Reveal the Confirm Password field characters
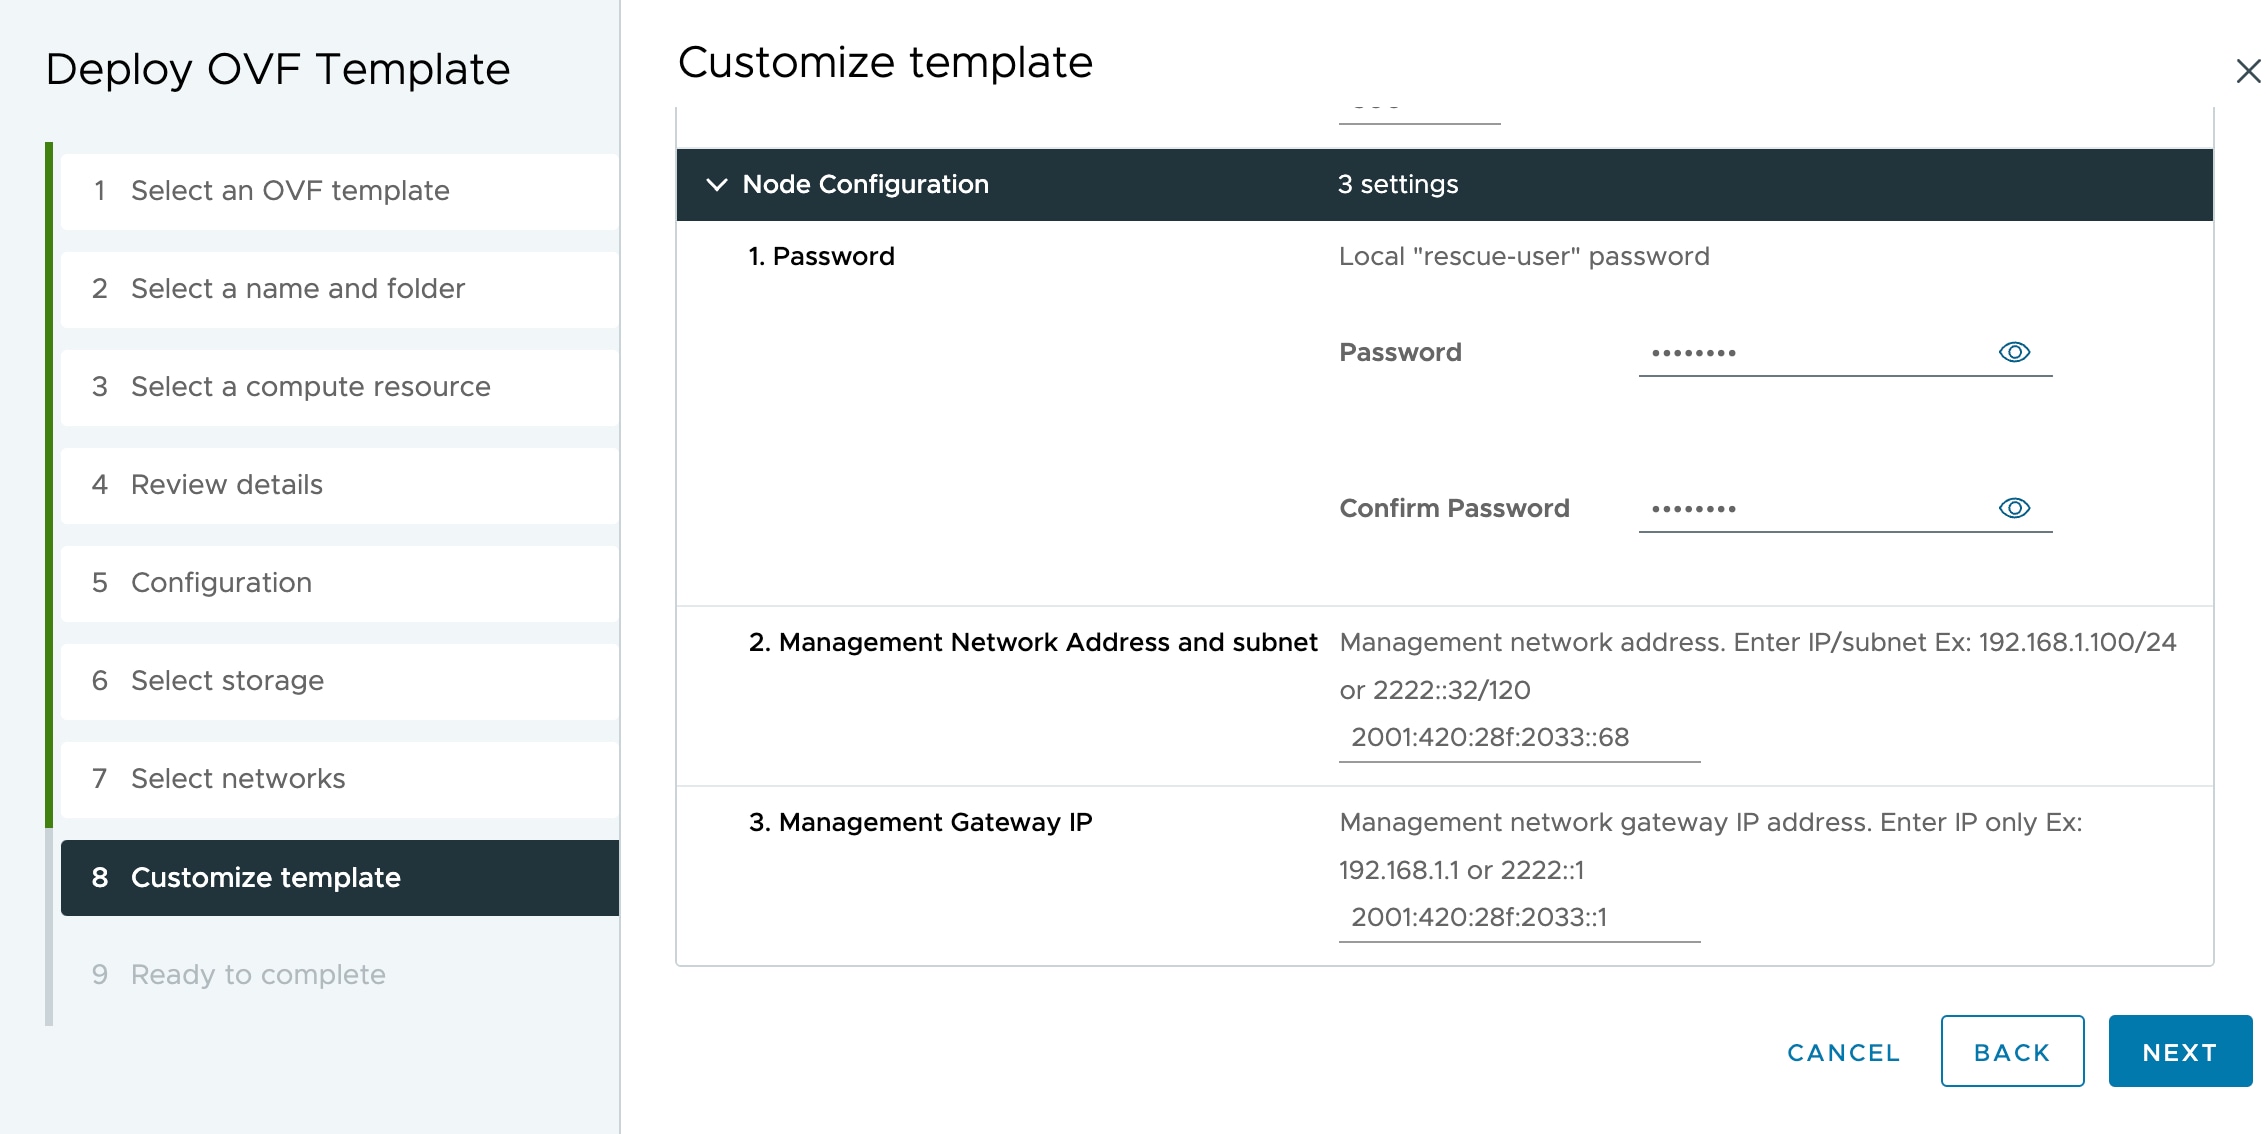This screenshot has width=2266, height=1134. pyautogui.click(x=2014, y=508)
